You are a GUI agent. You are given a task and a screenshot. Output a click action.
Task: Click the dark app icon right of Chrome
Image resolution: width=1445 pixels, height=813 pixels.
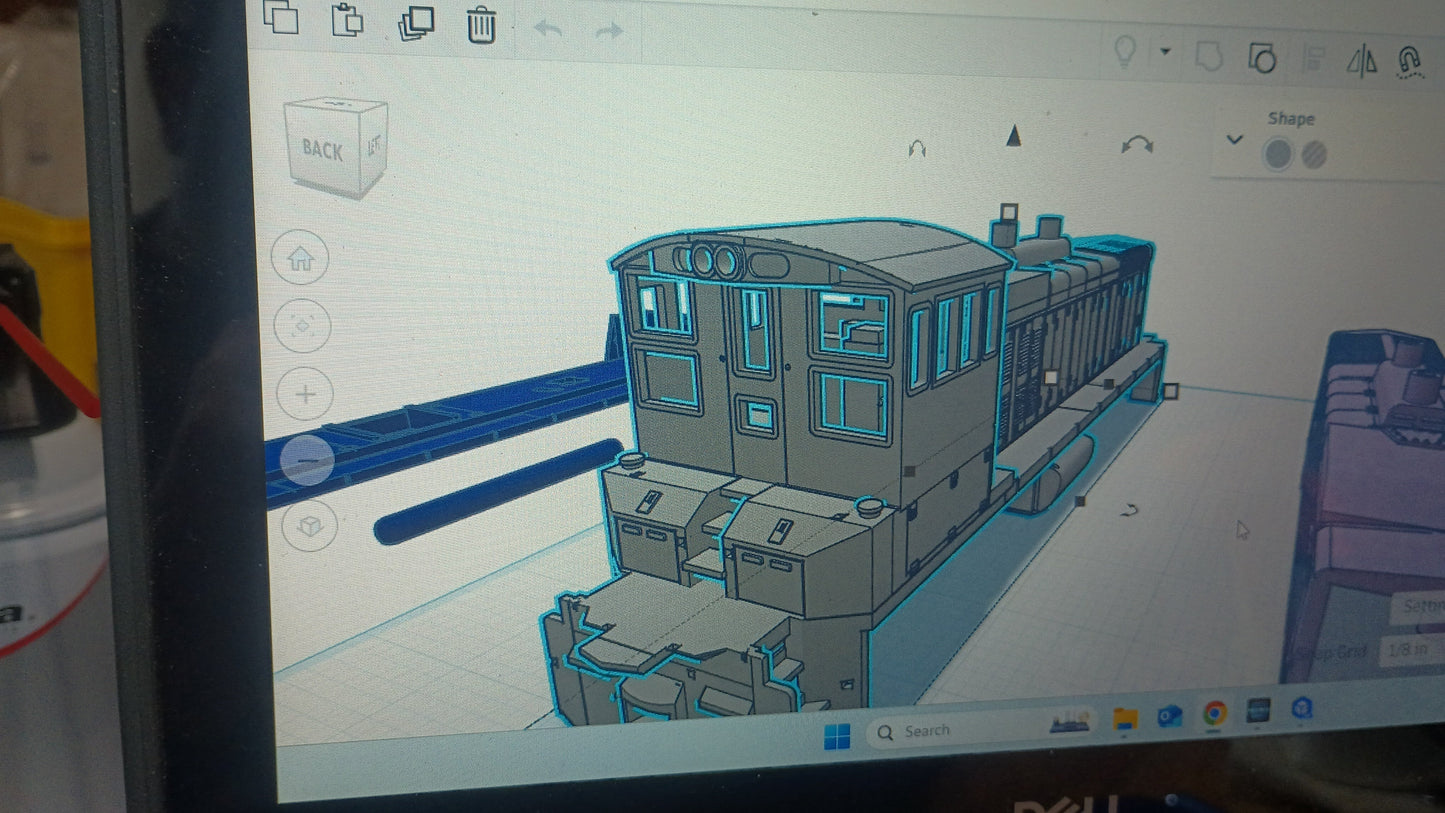(x=1258, y=711)
